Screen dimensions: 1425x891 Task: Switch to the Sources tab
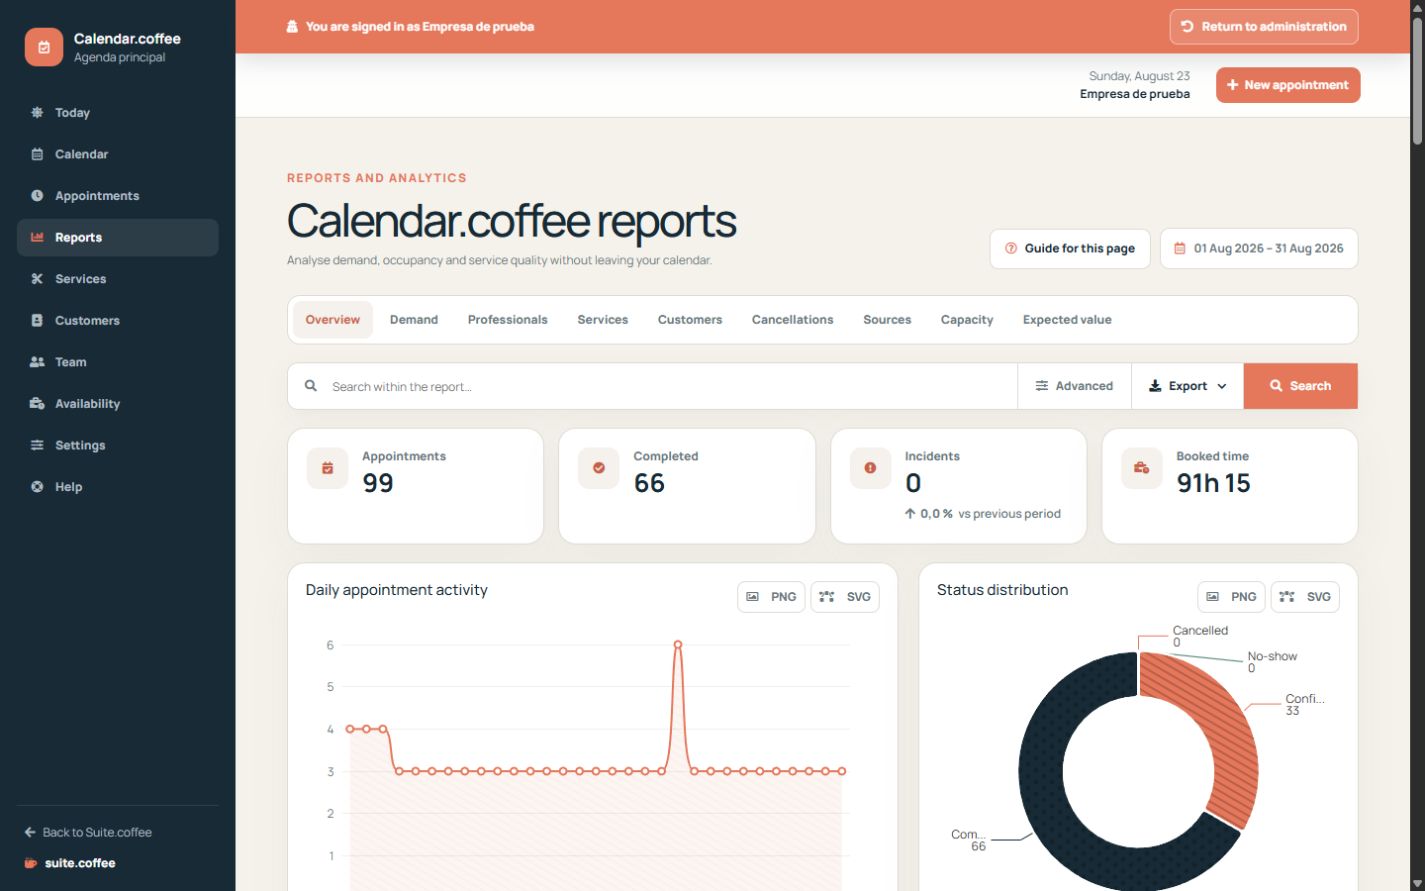[x=887, y=320]
